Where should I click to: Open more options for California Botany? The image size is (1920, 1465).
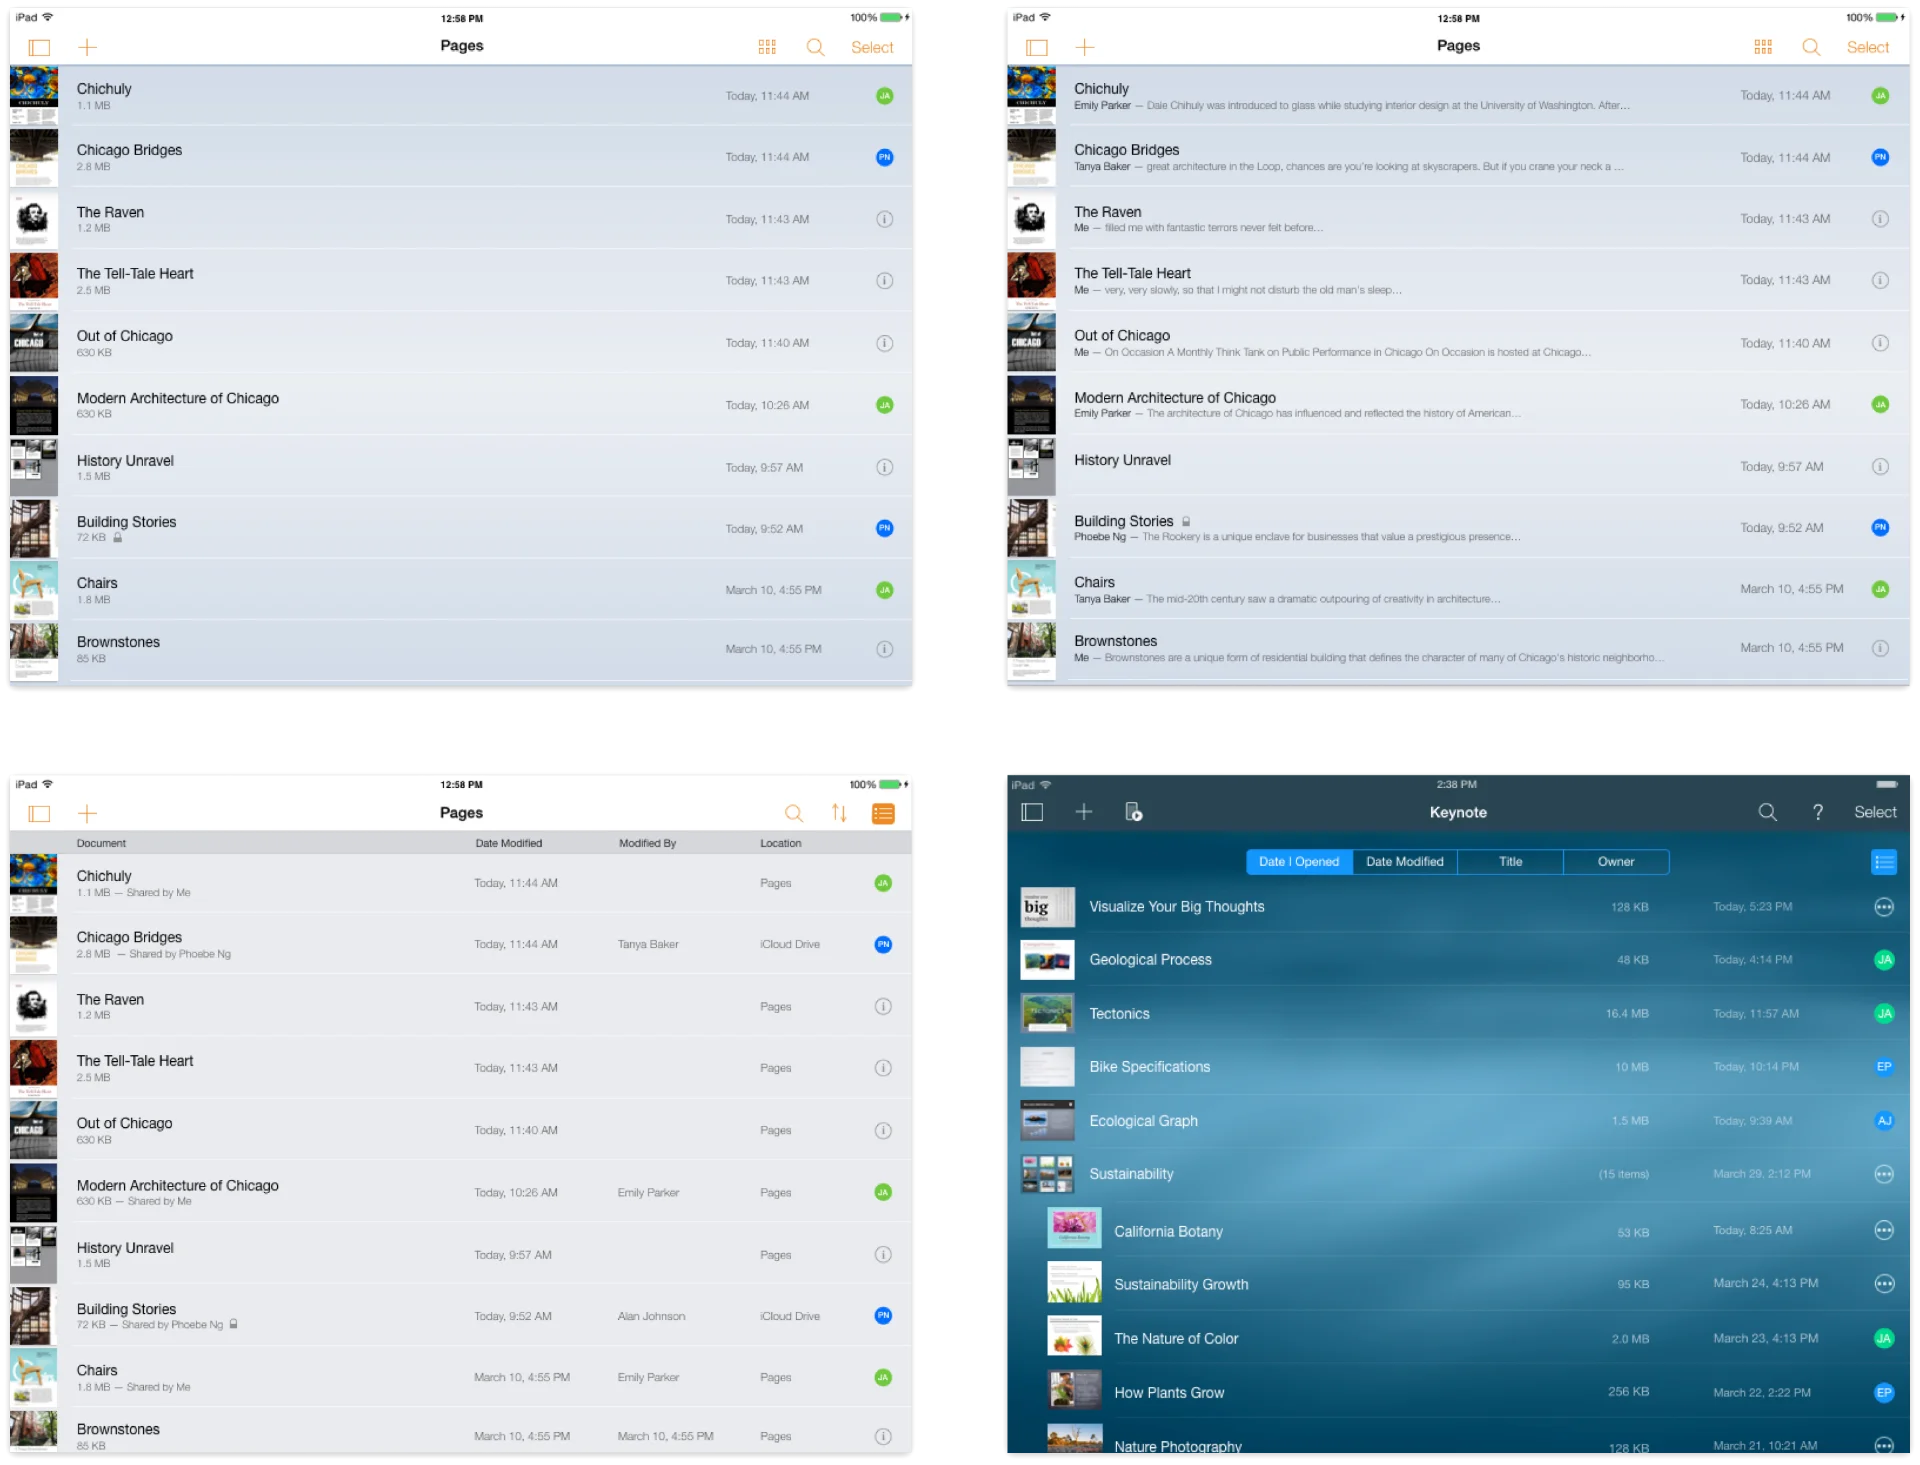point(1883,1230)
